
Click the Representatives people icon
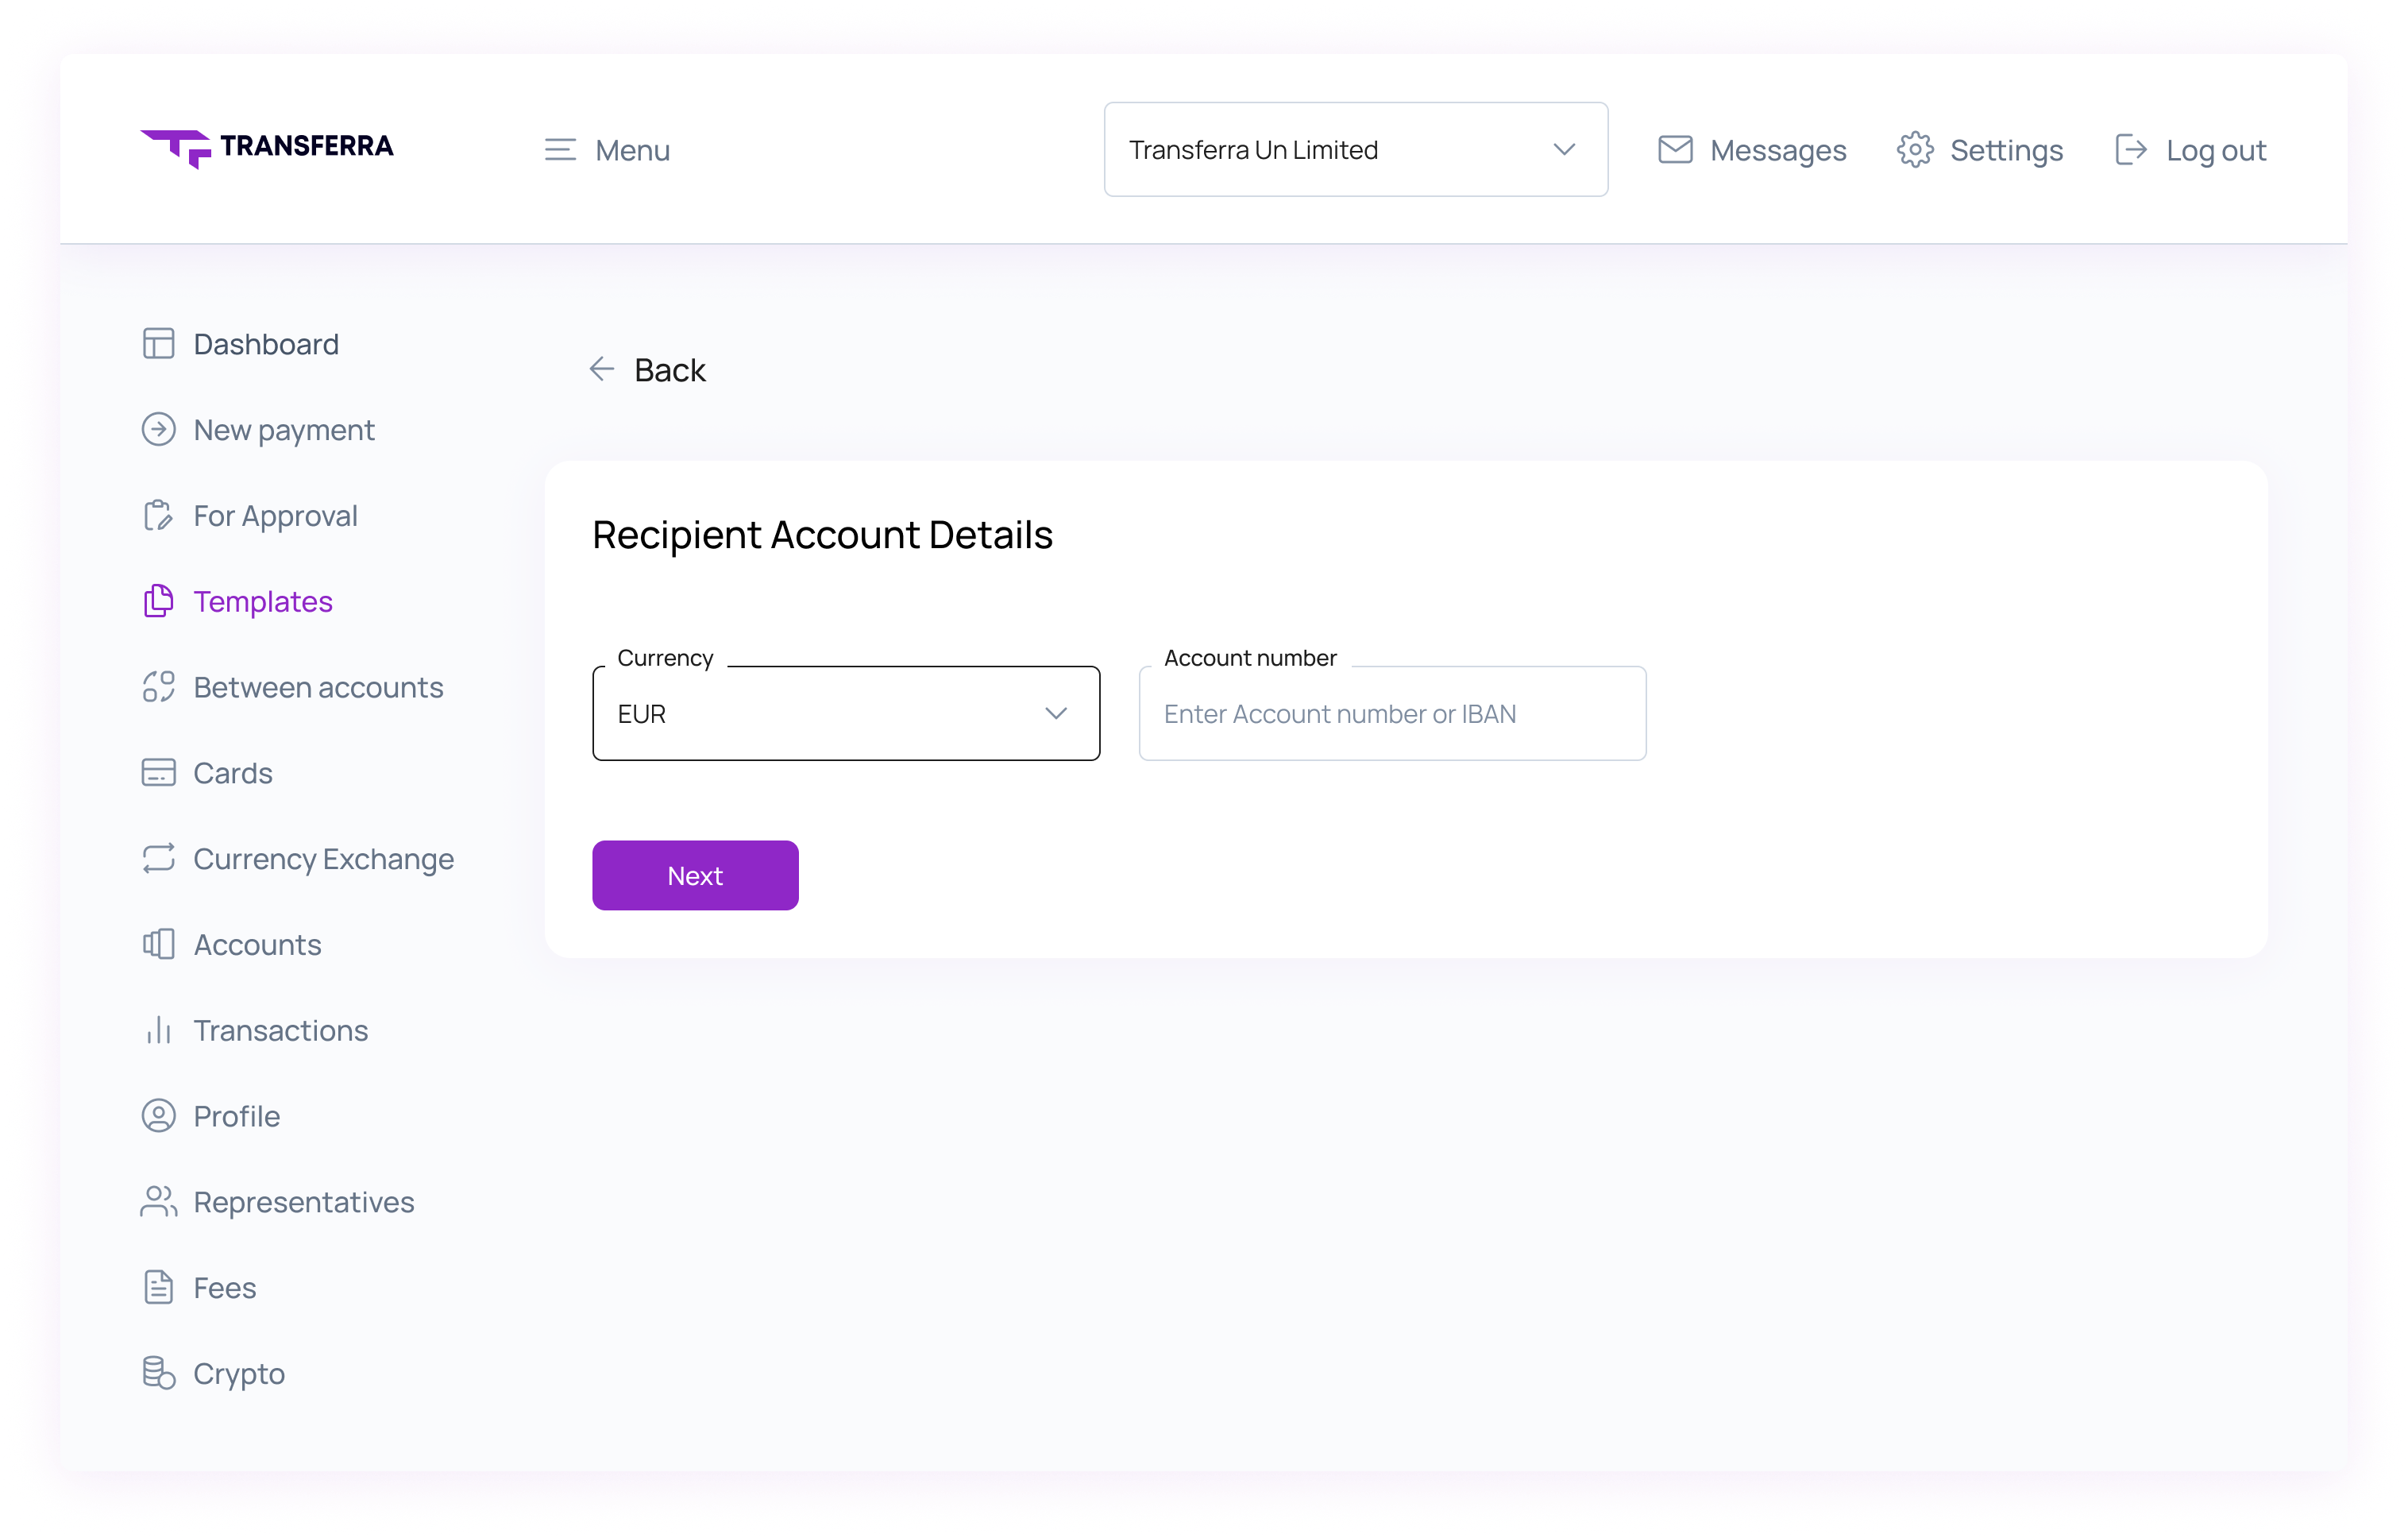point(158,1202)
